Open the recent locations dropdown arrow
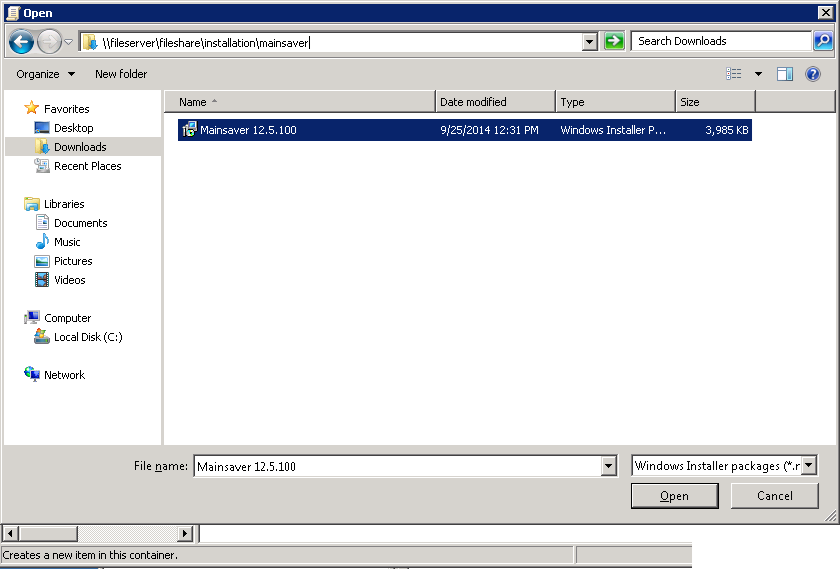Screen dimensions: 840x571 click(x=69, y=42)
